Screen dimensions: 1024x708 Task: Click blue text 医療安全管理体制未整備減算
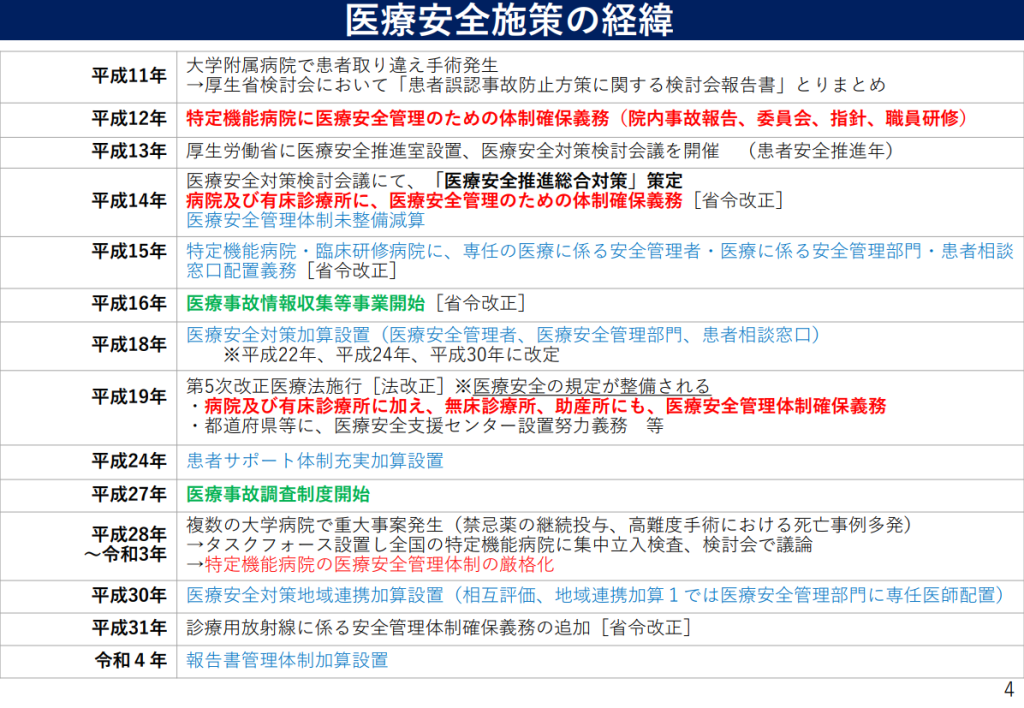pyautogui.click(x=306, y=220)
